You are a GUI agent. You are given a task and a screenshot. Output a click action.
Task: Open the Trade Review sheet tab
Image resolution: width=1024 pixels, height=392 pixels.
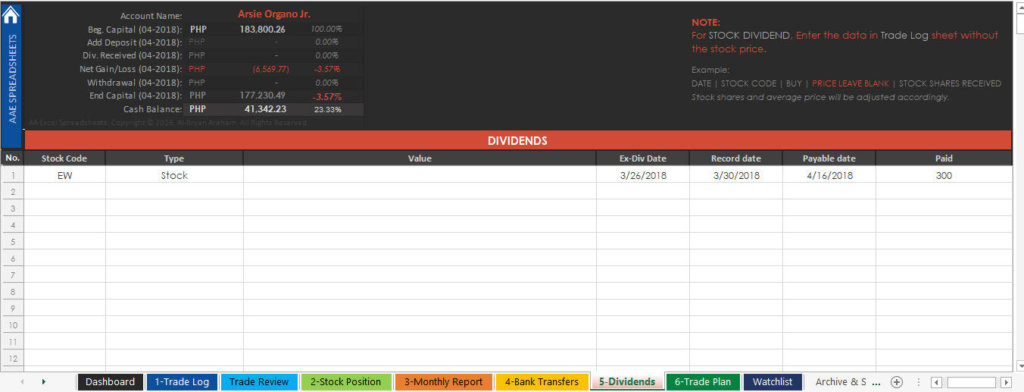[x=259, y=382]
